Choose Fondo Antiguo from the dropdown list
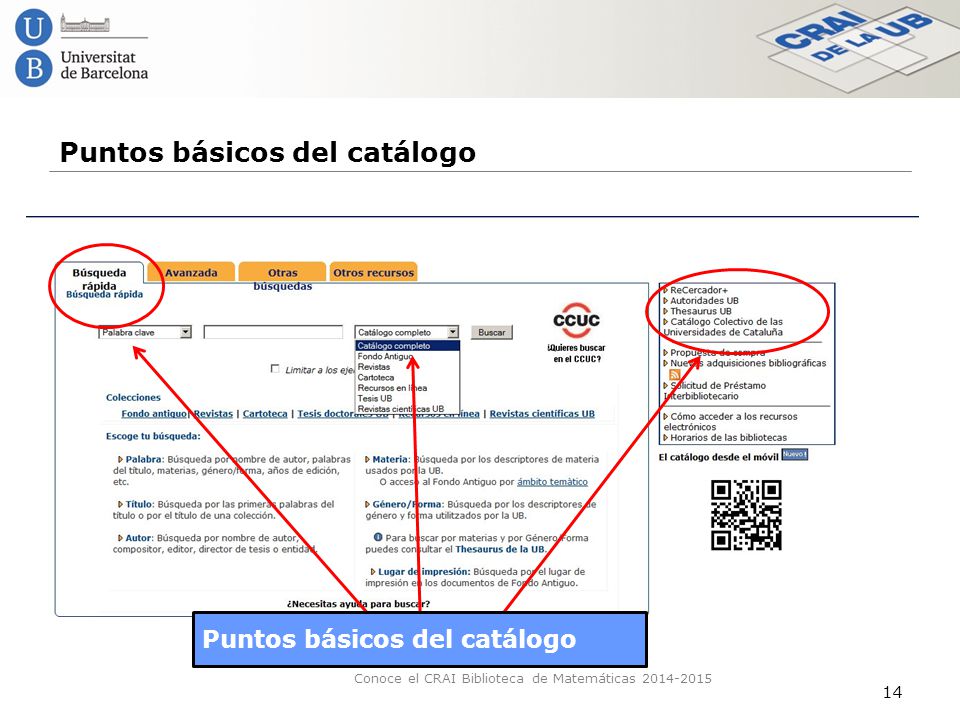Viewport: 960px width, 720px height. pos(385,356)
